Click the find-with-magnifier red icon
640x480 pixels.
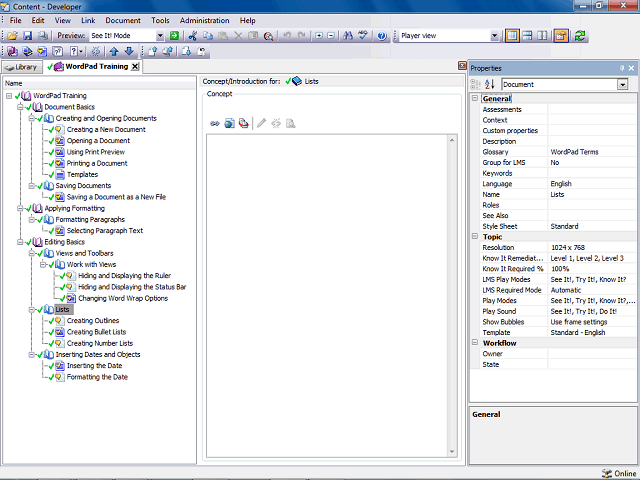click(268, 36)
